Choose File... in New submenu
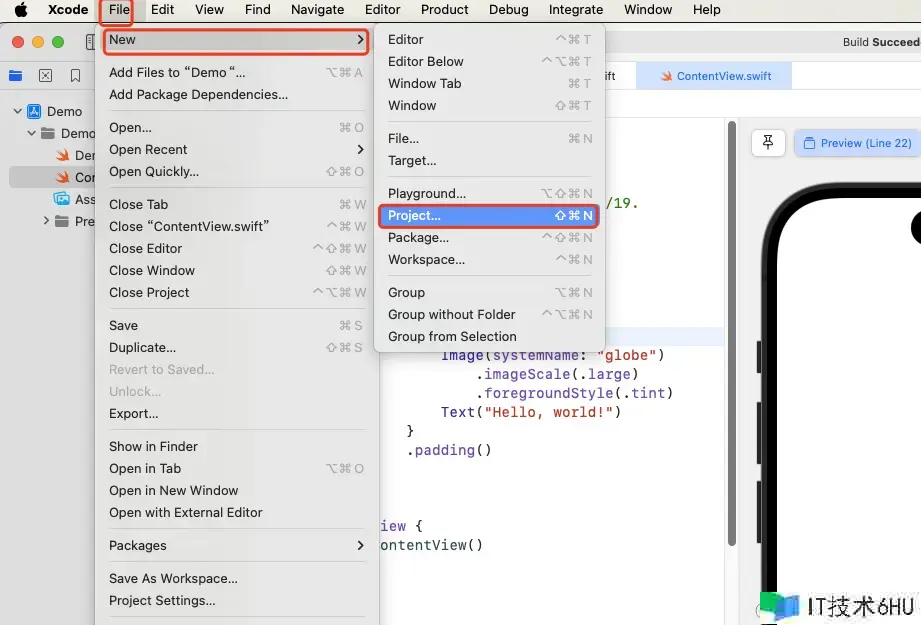The width and height of the screenshot is (921, 625). [489, 139]
